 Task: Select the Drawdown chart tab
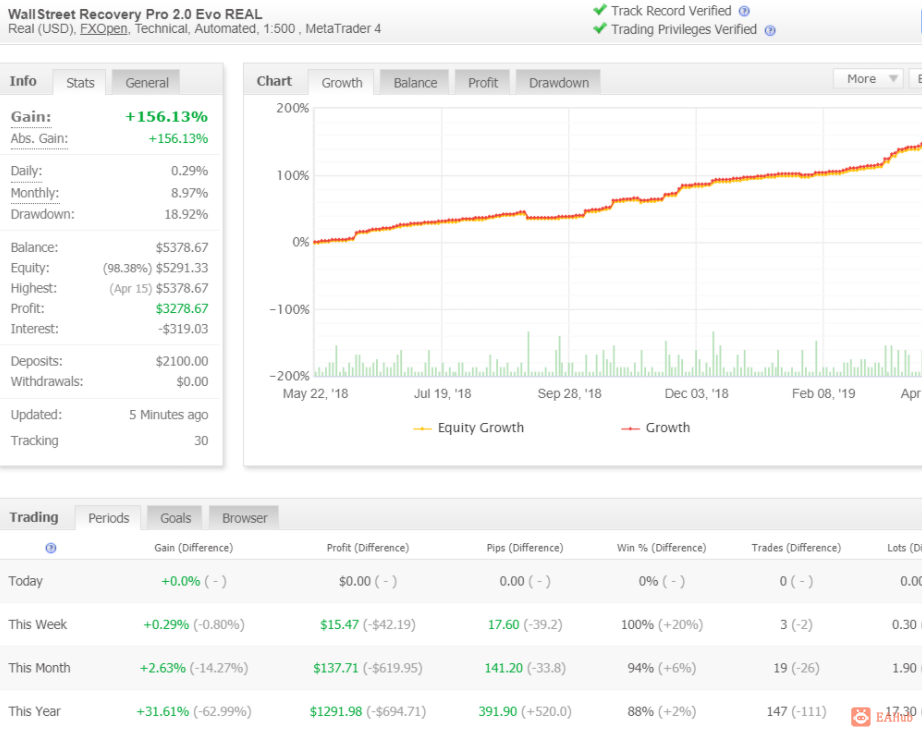point(559,83)
